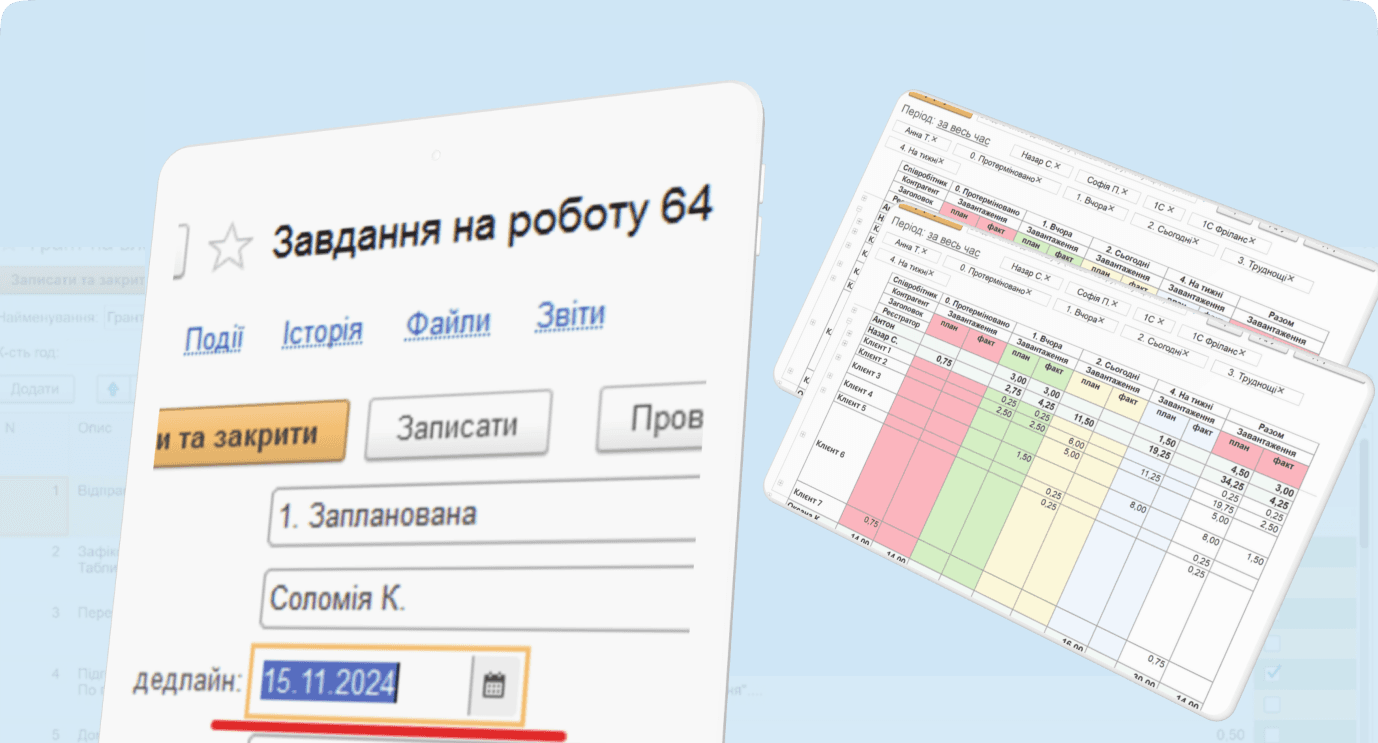Toggle the checked checkbox in faded background list
The image size is (1378, 743).
pyautogui.click(x=1275, y=673)
